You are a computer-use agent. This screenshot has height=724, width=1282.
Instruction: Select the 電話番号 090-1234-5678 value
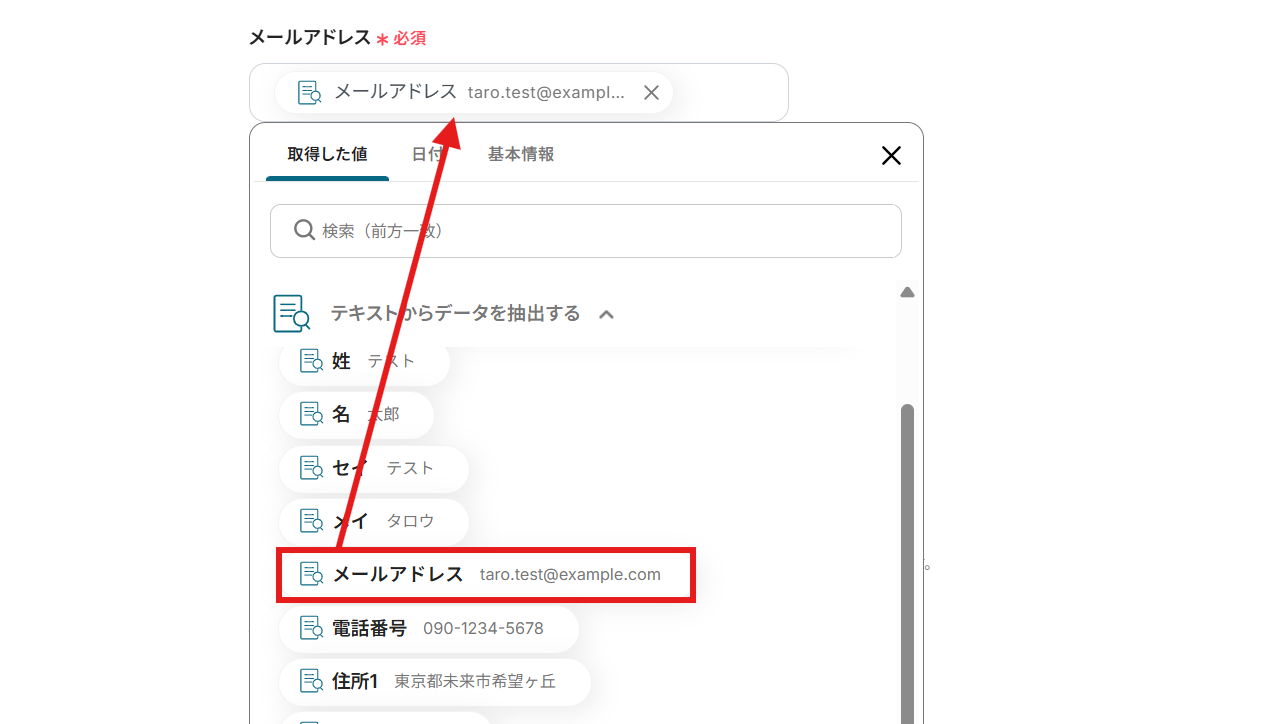428,628
